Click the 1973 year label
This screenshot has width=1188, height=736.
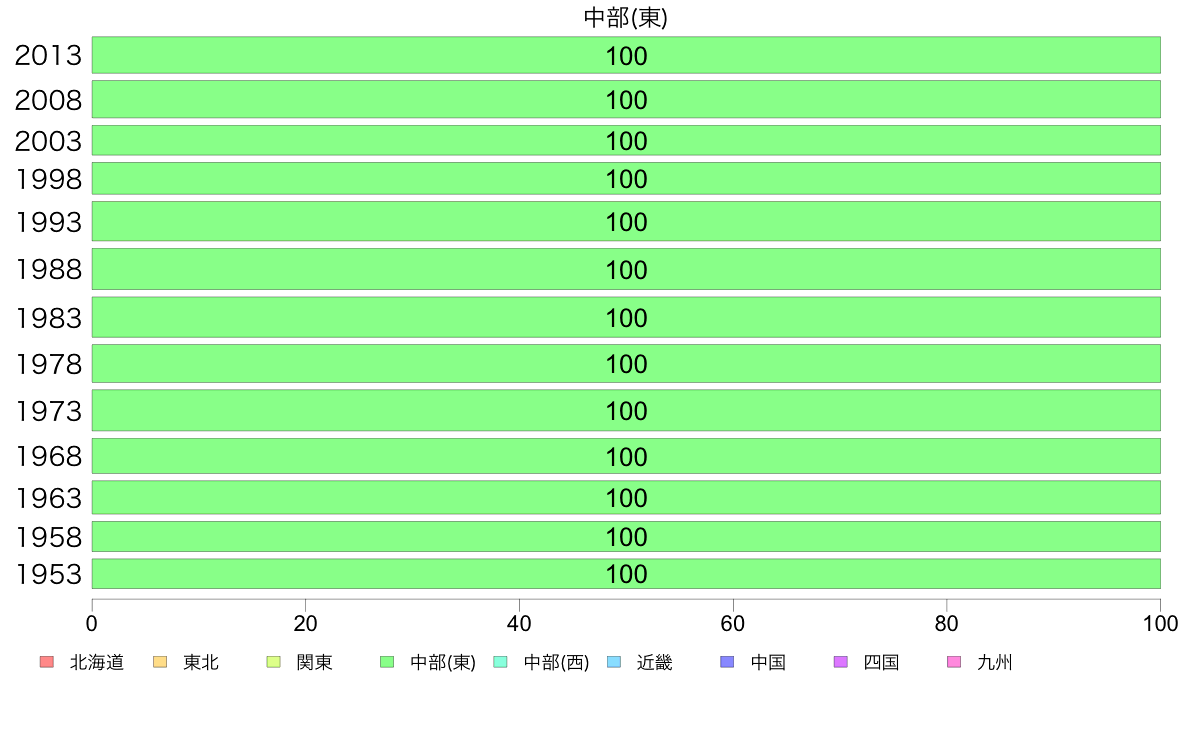[48, 411]
